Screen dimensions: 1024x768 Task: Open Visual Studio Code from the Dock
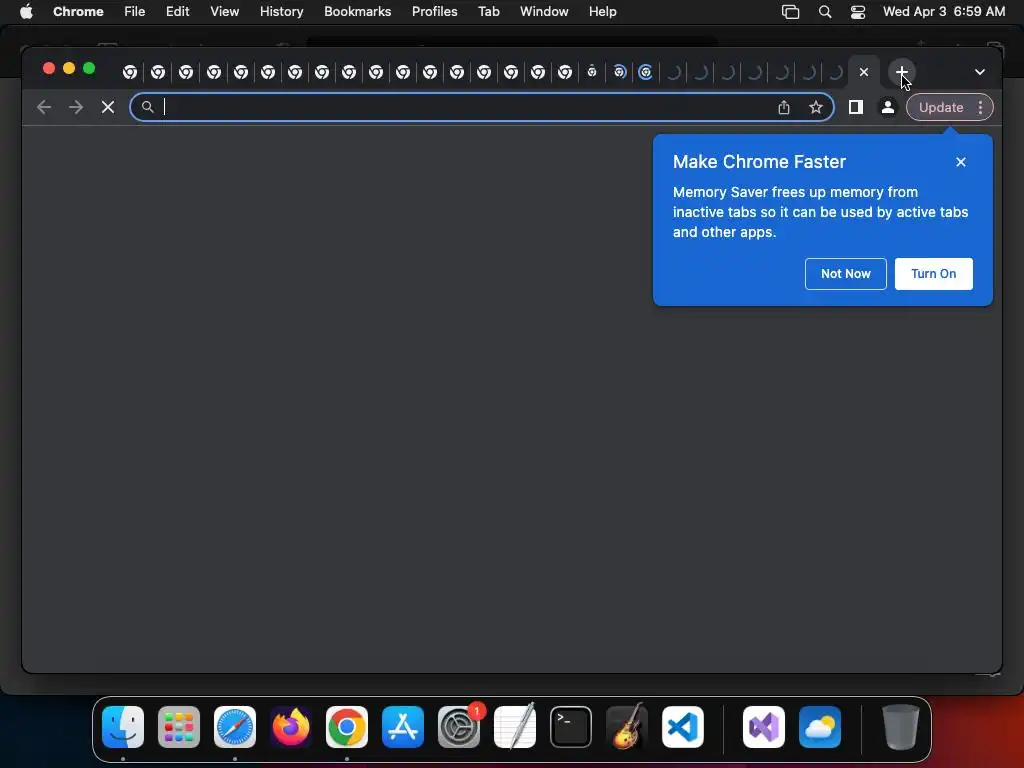point(682,727)
